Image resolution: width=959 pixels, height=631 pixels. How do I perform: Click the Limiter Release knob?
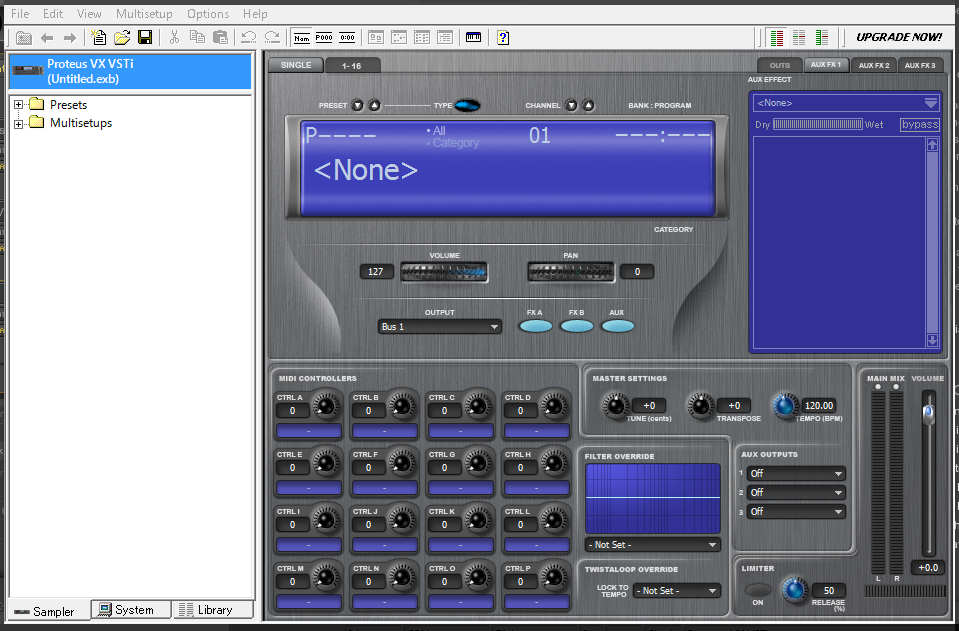(794, 589)
